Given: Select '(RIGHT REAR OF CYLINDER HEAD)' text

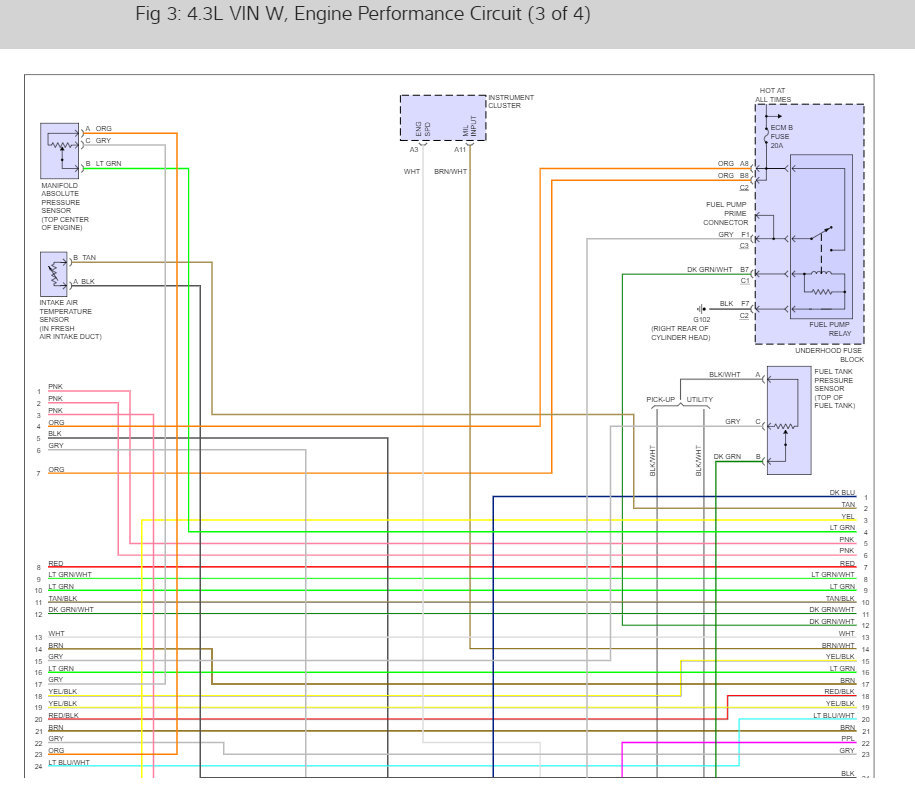Looking at the screenshot, I should click(680, 333).
